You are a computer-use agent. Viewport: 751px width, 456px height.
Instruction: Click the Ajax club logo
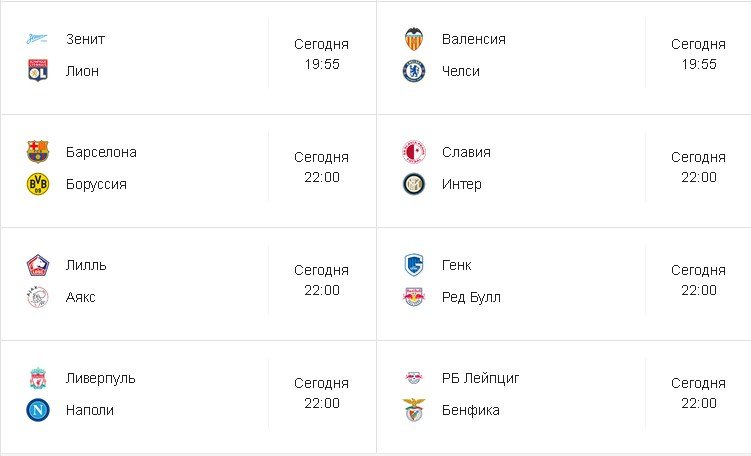[x=38, y=297]
